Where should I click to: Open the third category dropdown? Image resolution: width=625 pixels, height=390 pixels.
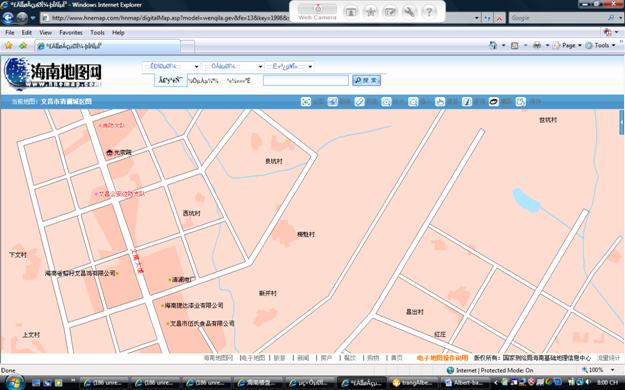[x=290, y=66]
